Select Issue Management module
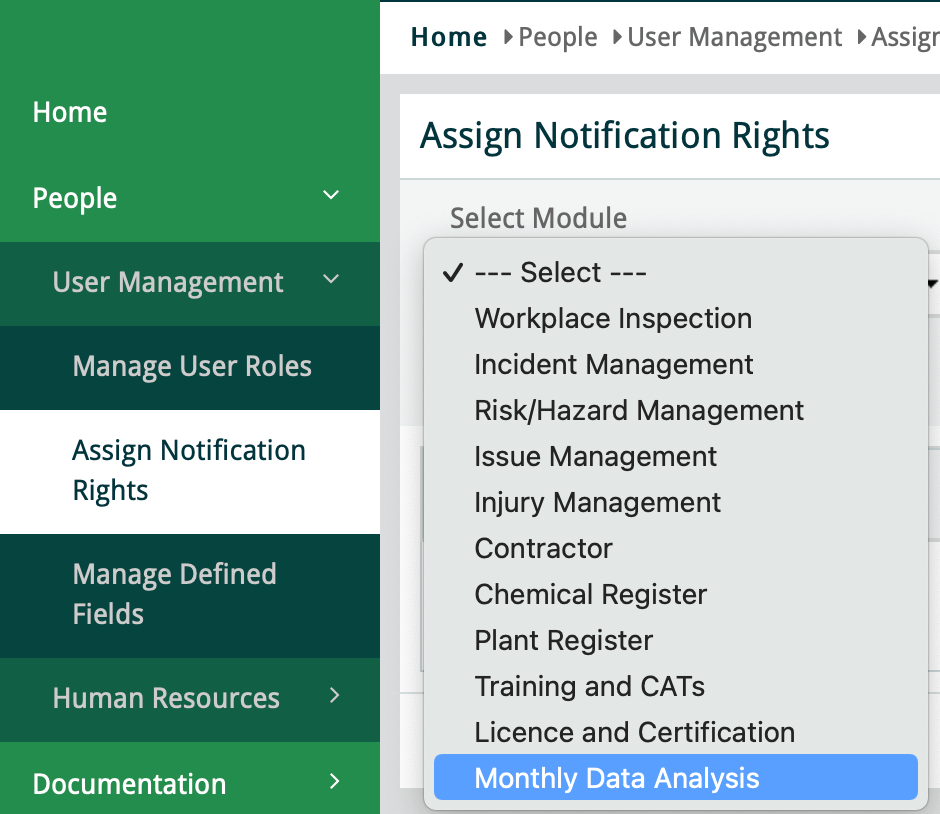Screen dimensions: 940x814 [595, 457]
